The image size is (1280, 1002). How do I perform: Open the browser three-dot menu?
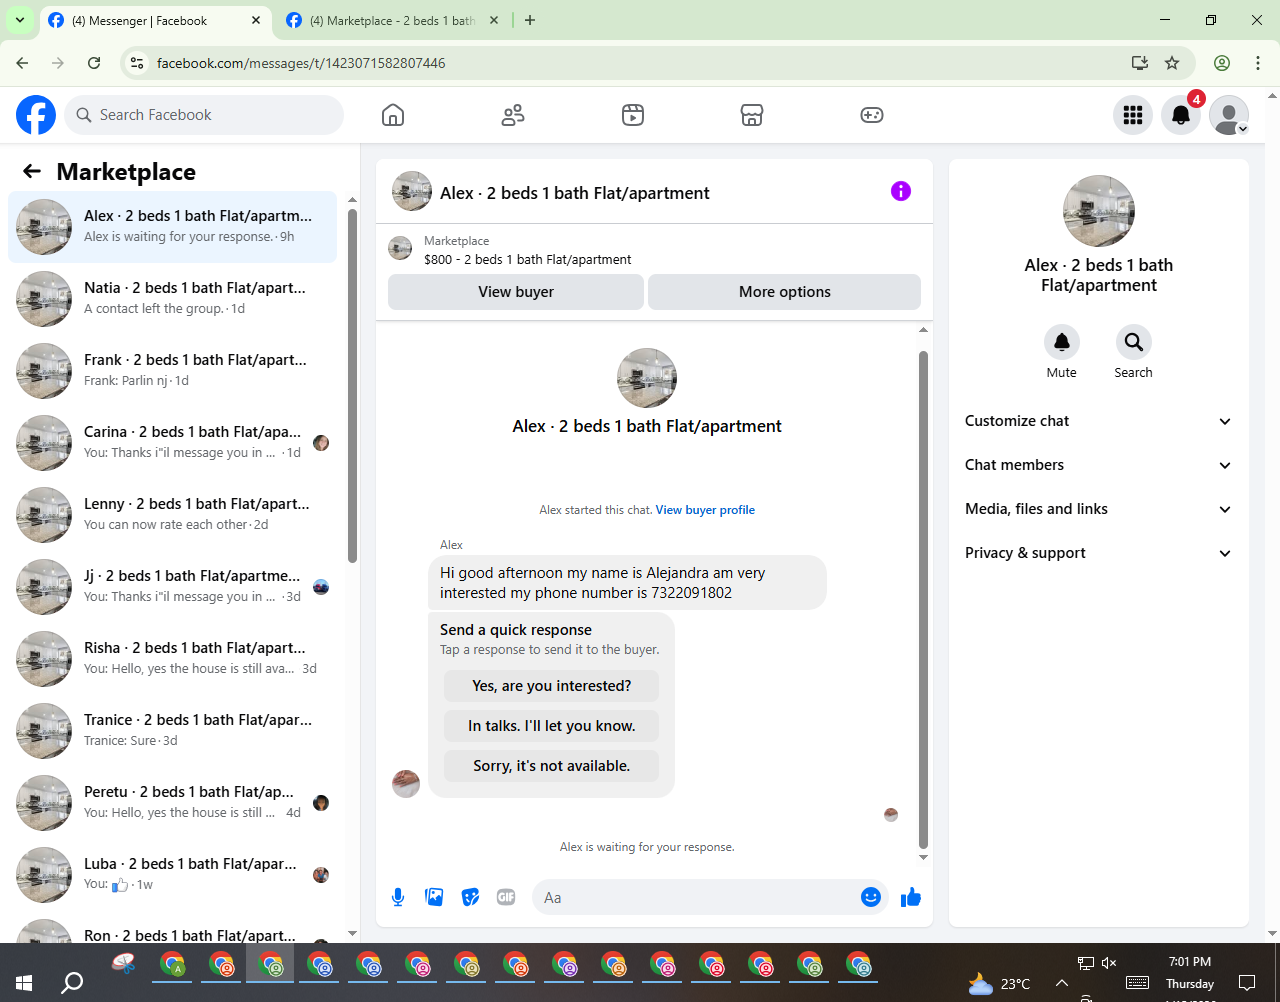tap(1258, 63)
